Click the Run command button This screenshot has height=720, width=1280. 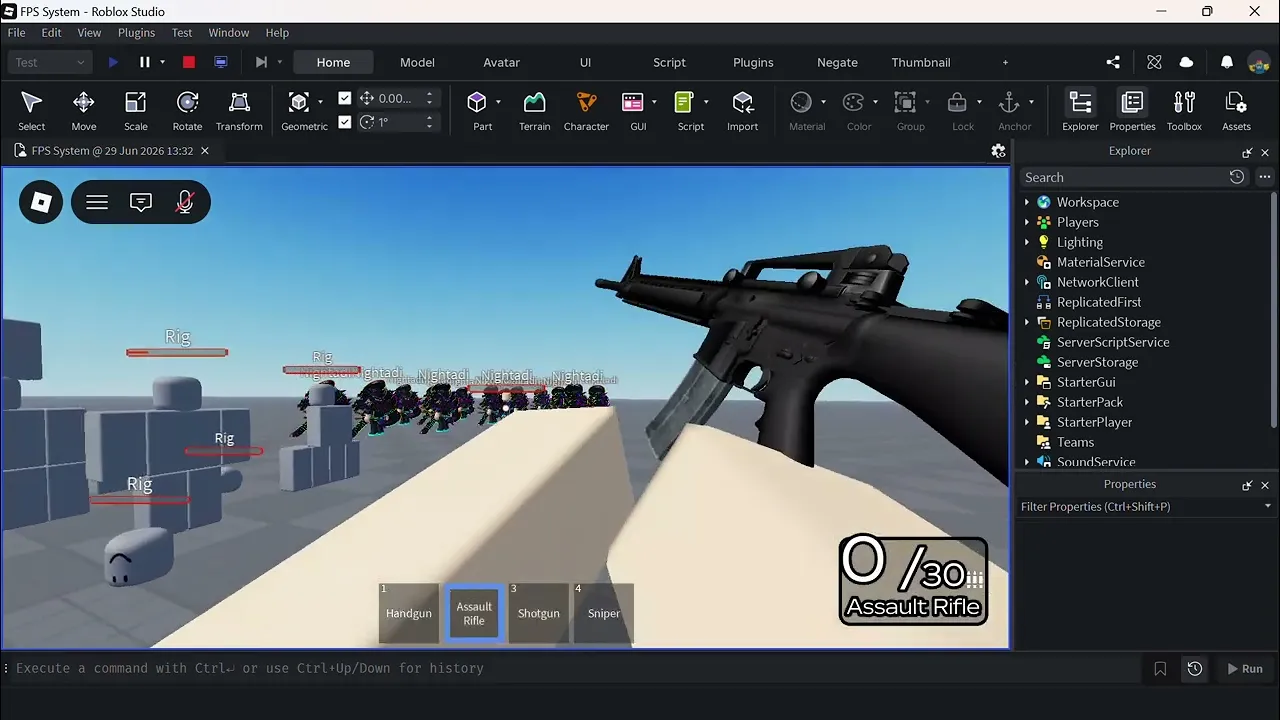click(1245, 669)
